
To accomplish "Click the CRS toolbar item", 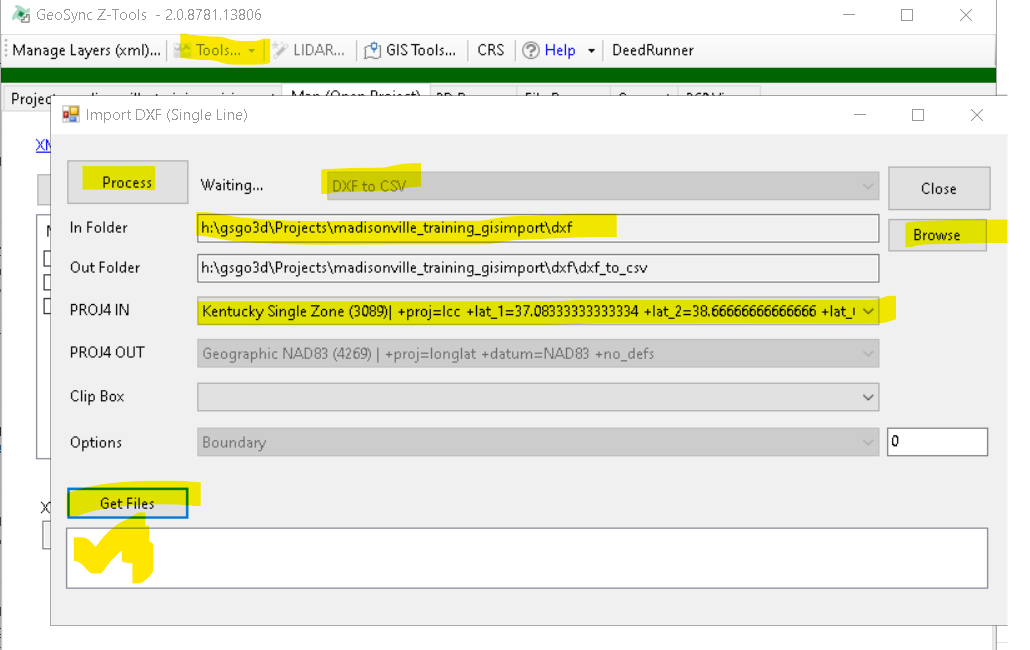I will click(x=491, y=50).
